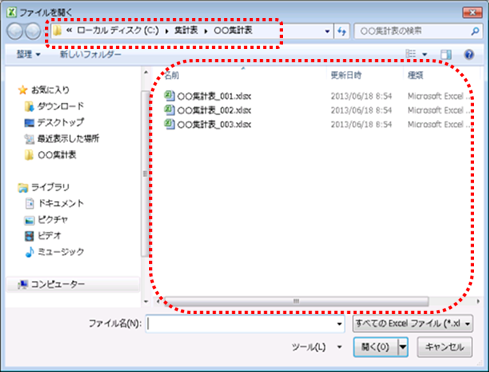Select ダウンロード in the favorites list
This screenshot has height=372, width=489.
point(54,106)
